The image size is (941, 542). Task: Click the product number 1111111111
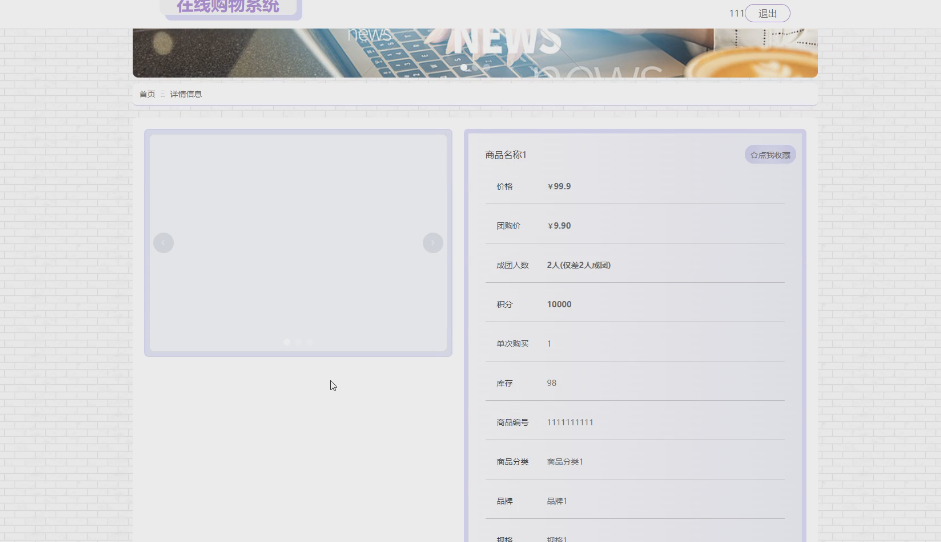tap(570, 422)
